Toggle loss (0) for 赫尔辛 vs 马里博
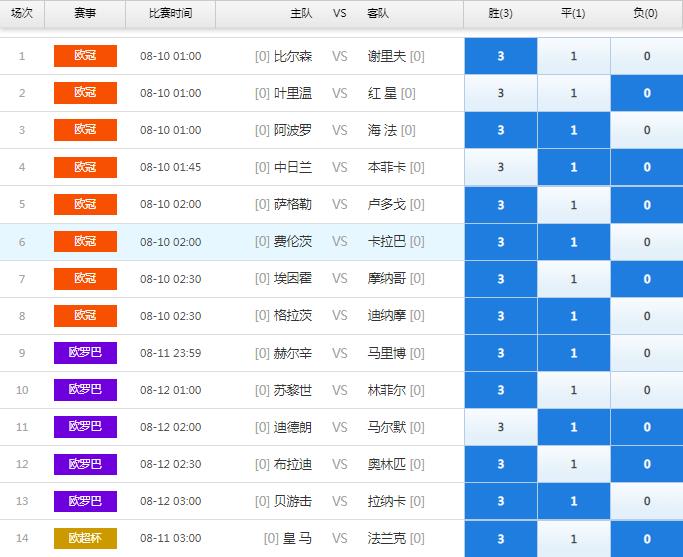 pyautogui.click(x=647, y=353)
